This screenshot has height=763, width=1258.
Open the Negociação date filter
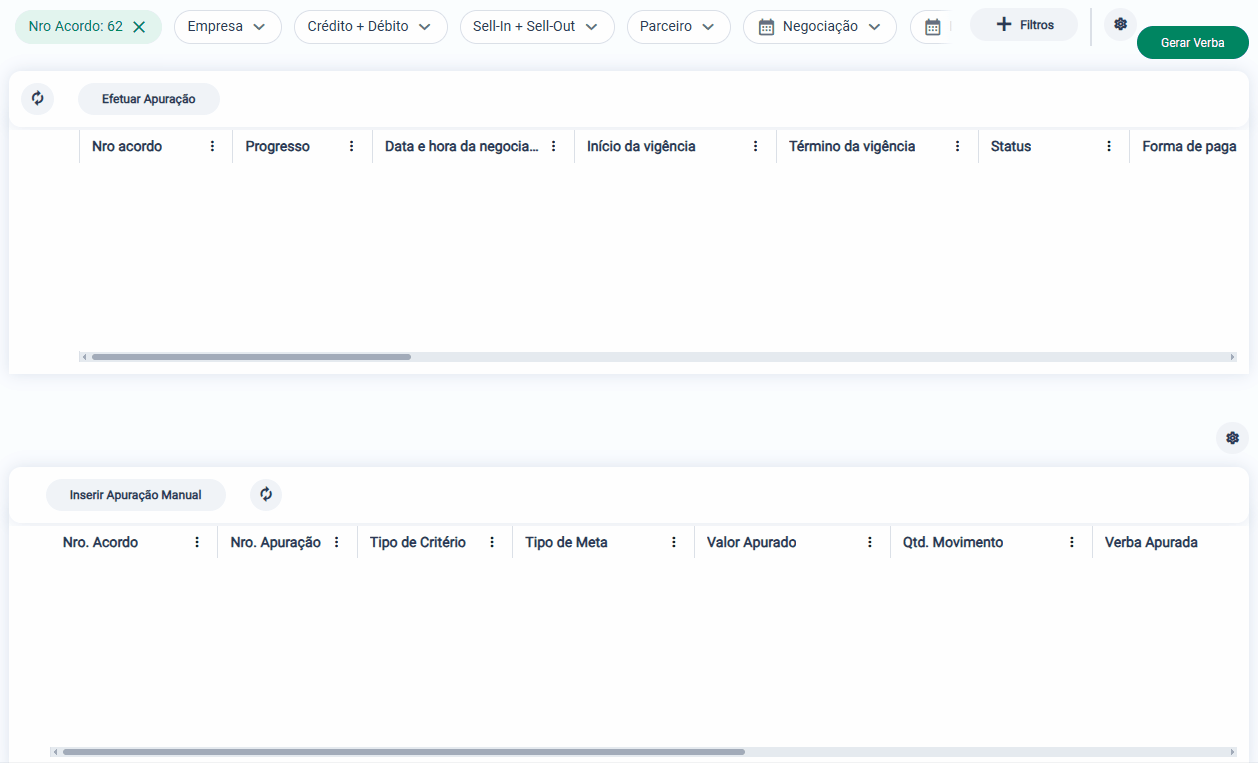click(x=819, y=27)
